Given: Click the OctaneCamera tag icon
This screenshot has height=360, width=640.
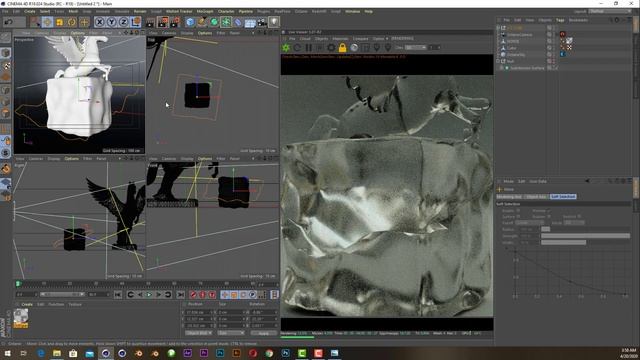Looking at the screenshot, I should 562,34.
